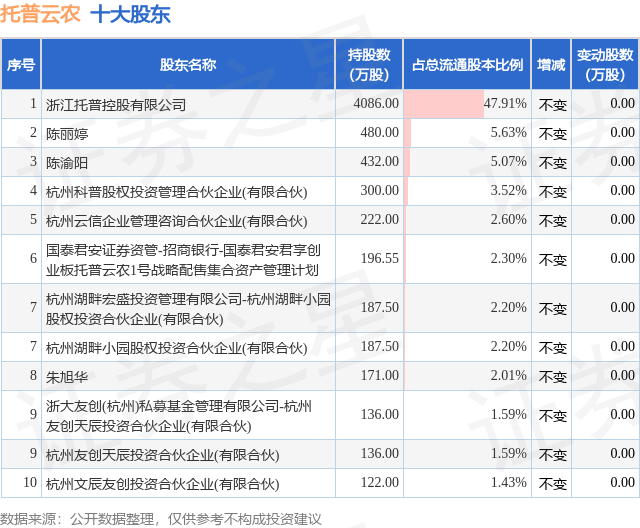Select the 增减 column header
640x528 pixels.
tap(551, 64)
